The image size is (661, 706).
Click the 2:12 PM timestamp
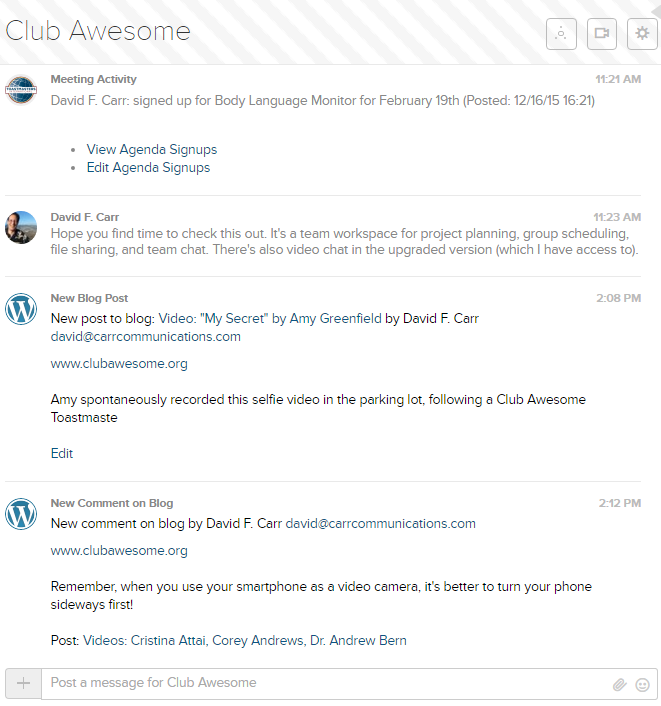pyautogui.click(x=620, y=503)
